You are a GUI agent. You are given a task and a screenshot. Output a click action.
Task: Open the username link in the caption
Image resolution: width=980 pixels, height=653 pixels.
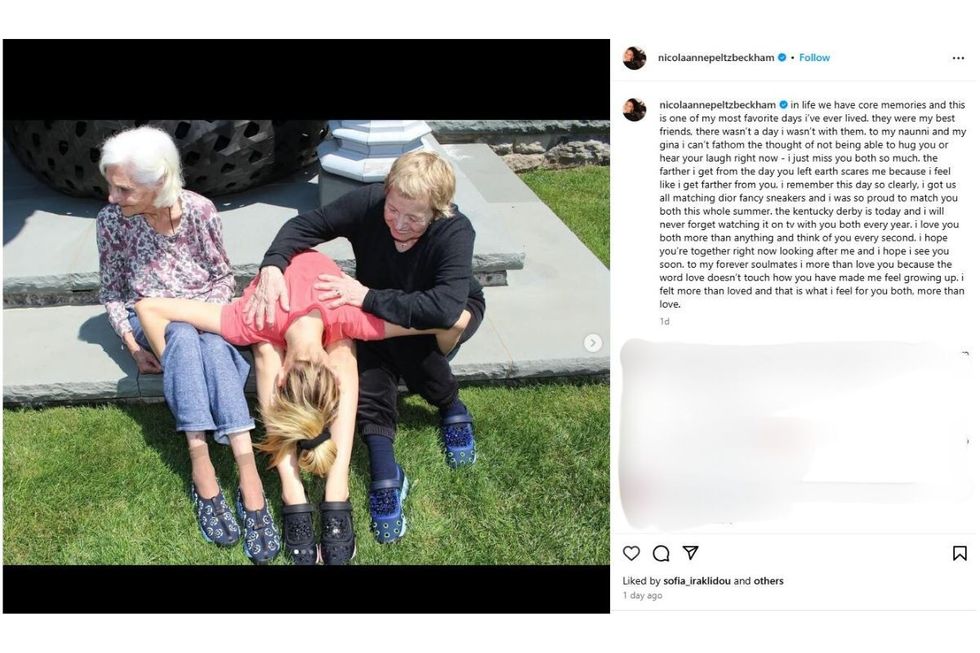tap(718, 105)
